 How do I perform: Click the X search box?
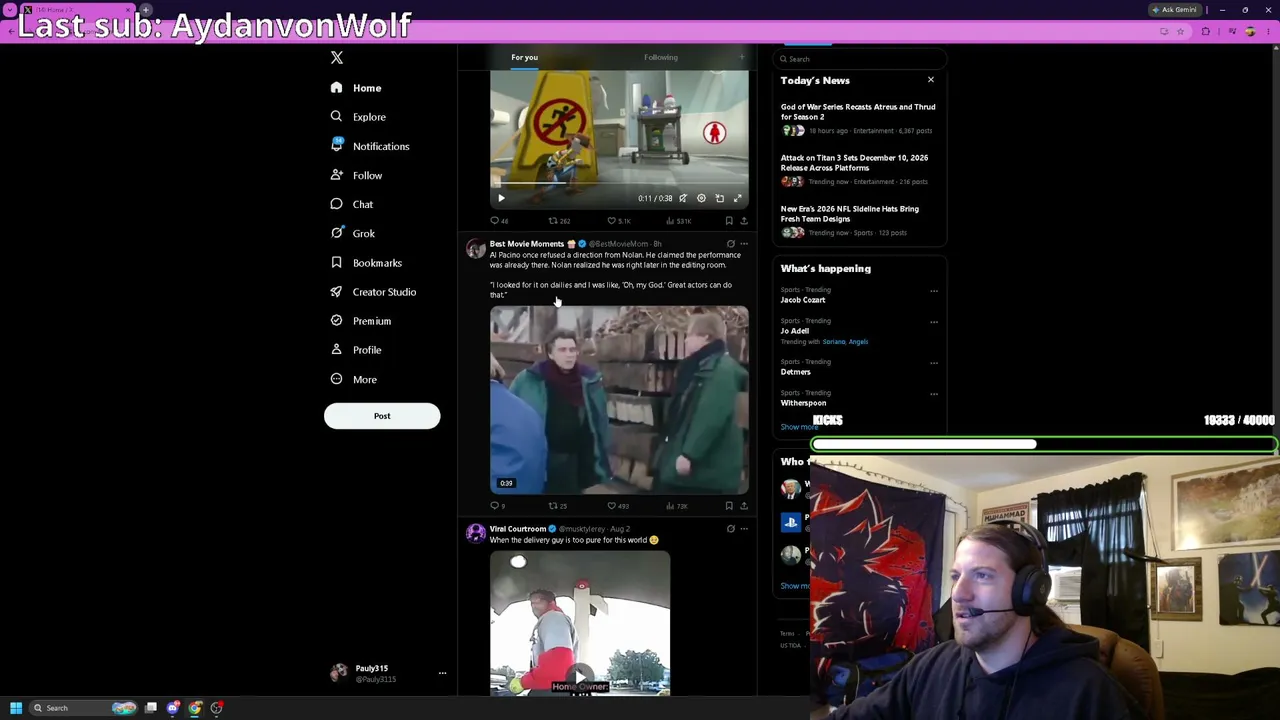coord(860,59)
